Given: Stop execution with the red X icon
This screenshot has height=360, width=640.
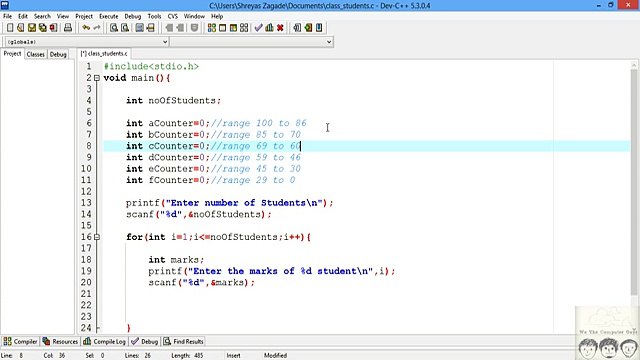Looking at the screenshot, I should pyautogui.click(x=280, y=28).
